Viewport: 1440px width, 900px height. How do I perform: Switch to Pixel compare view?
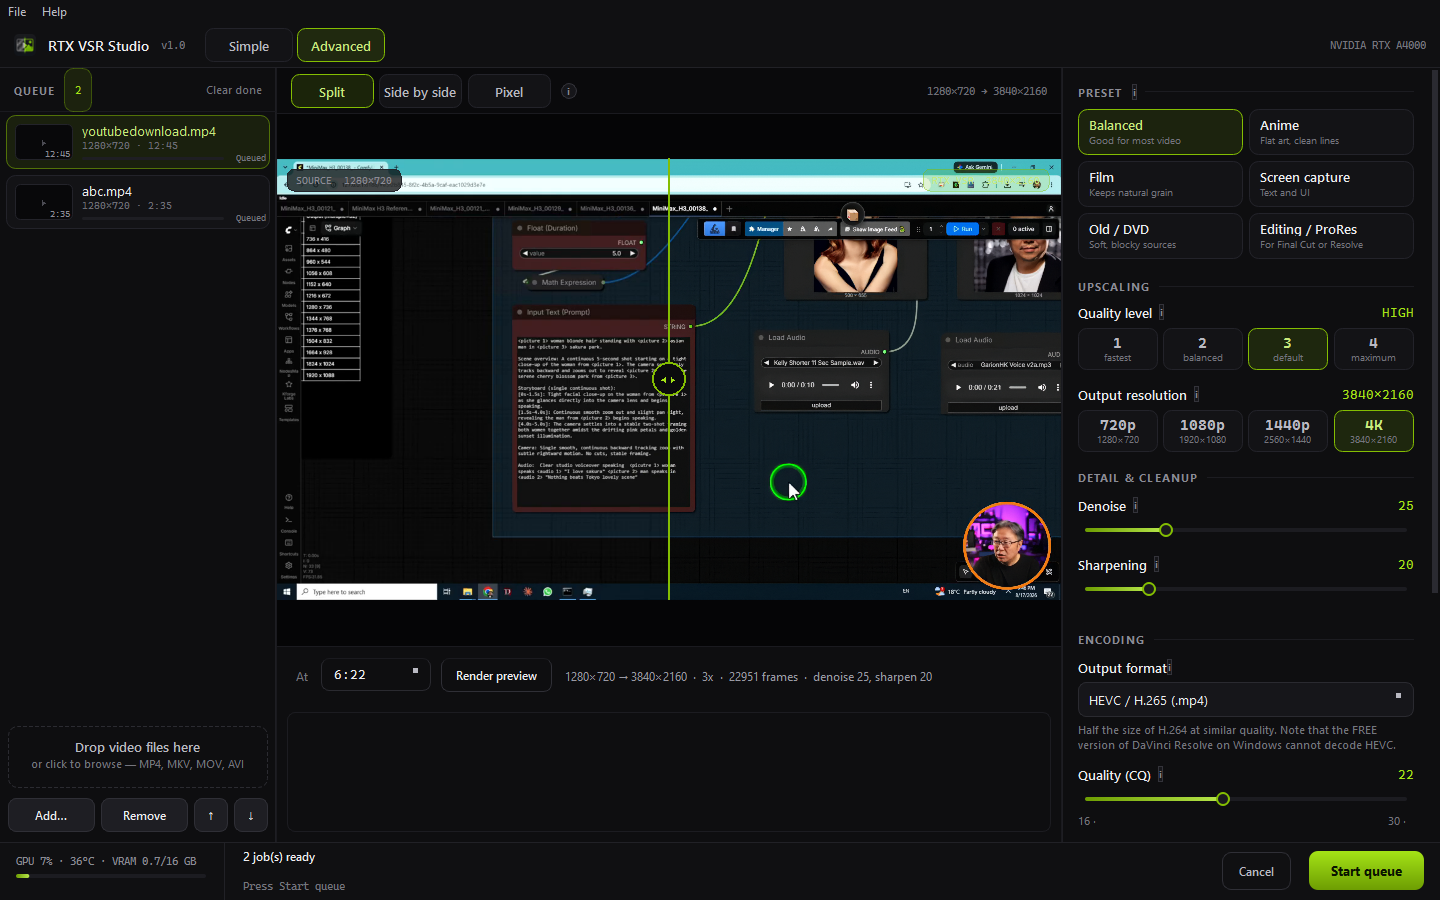[509, 92]
